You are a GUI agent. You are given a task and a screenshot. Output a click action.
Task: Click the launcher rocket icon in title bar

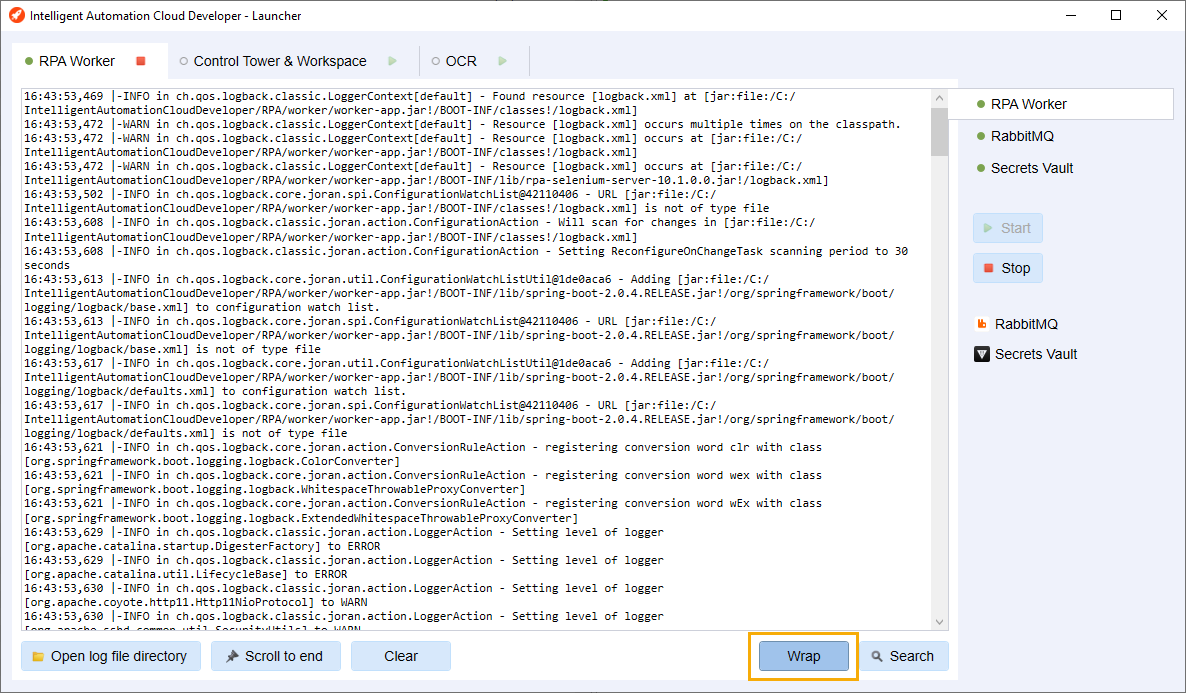(16, 15)
